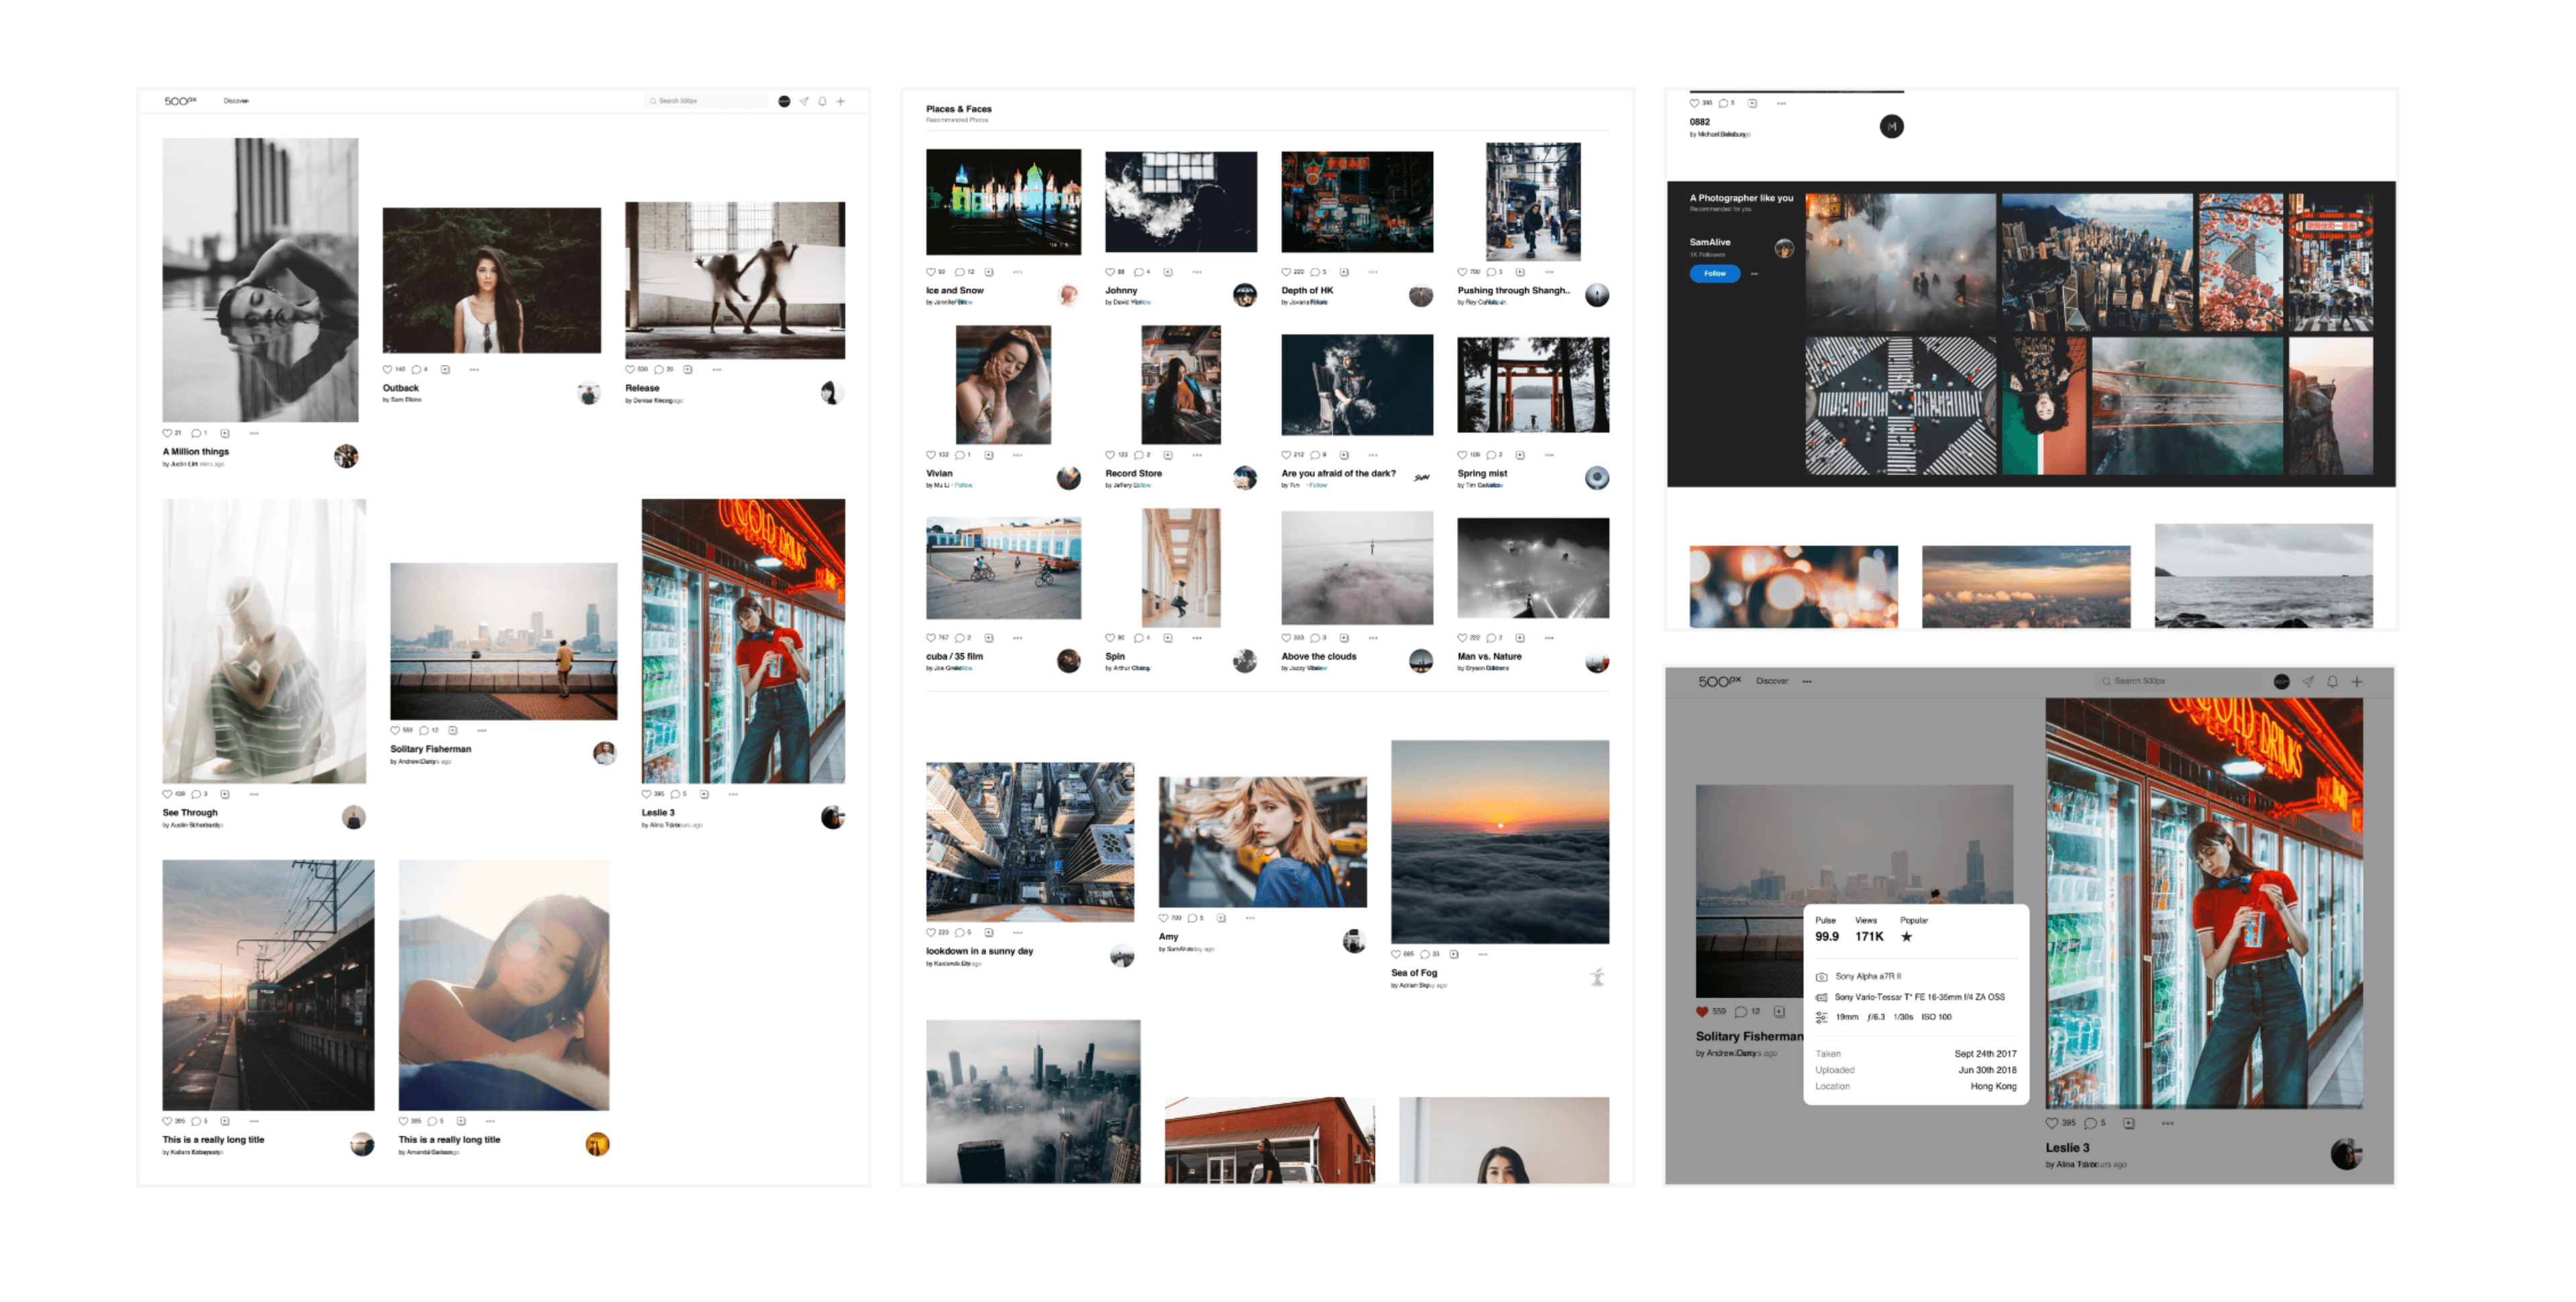Screen dimensions: 2576x1302
Task: Follow the photographer SamAlive
Action: tap(1714, 273)
